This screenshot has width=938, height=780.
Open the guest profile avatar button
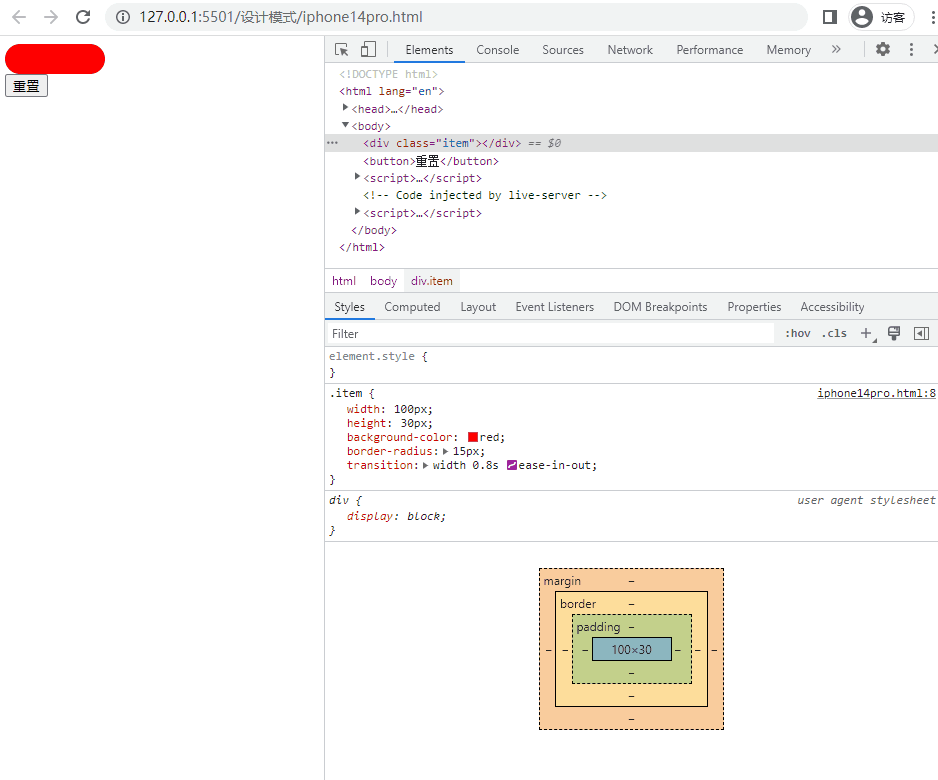click(x=881, y=17)
